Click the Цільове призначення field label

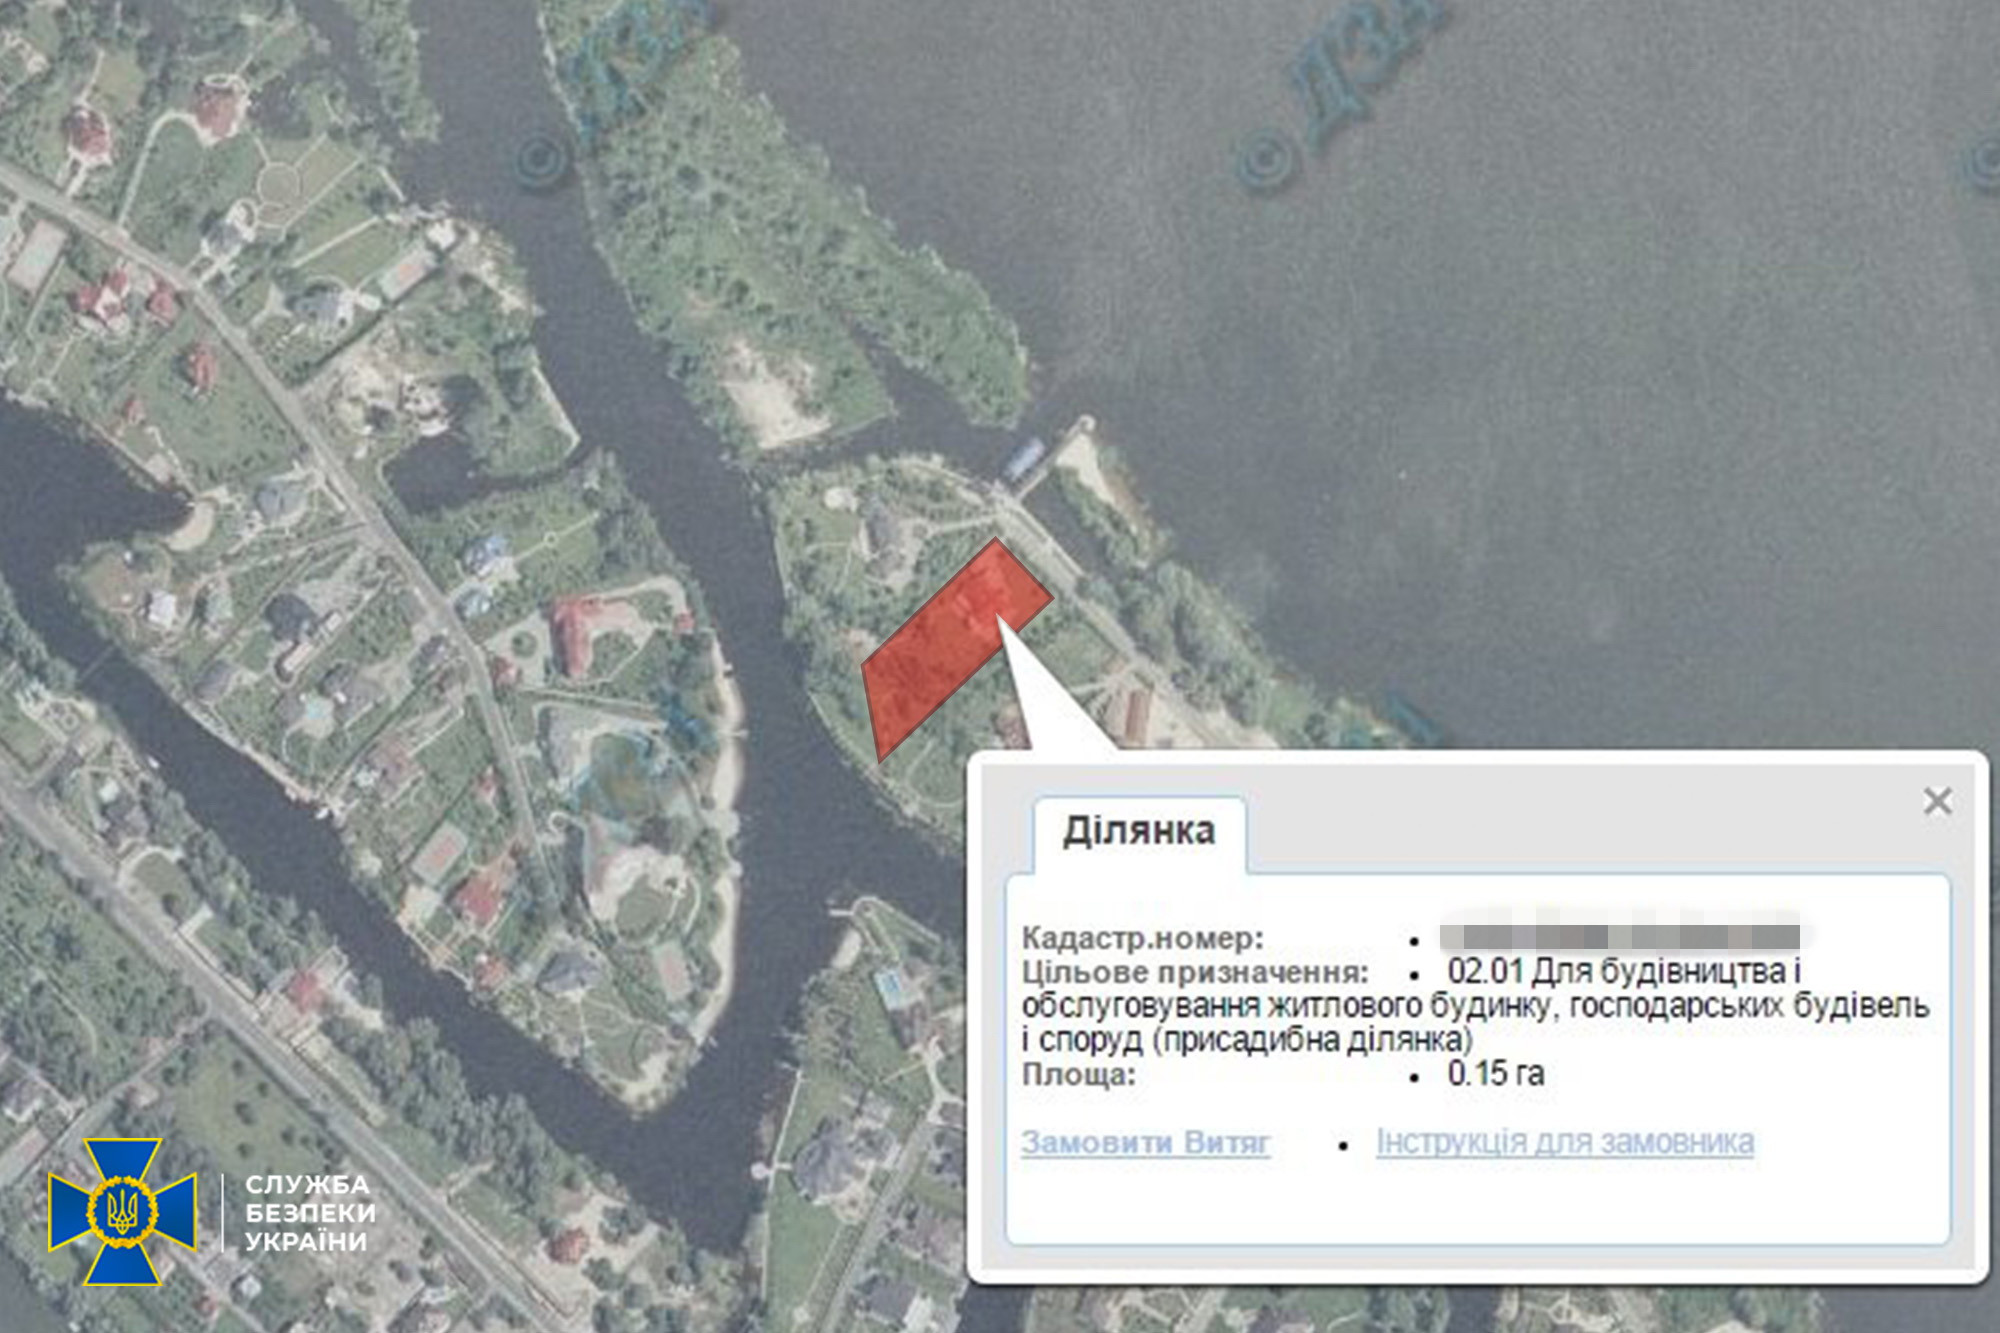pos(1195,972)
